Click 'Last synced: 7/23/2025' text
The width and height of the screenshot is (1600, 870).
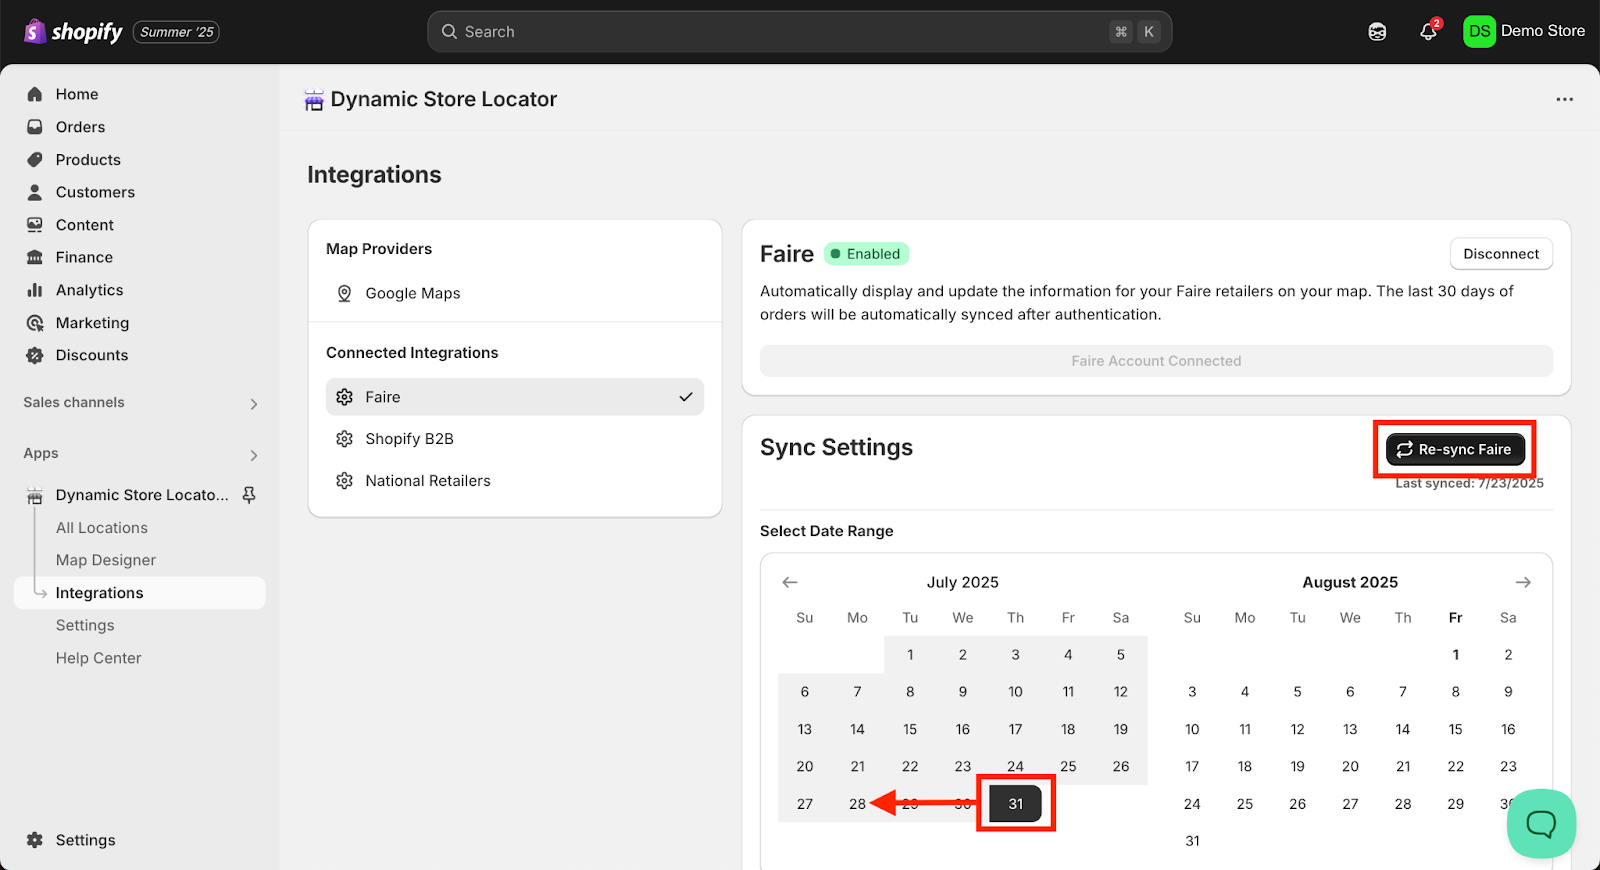coord(1469,483)
